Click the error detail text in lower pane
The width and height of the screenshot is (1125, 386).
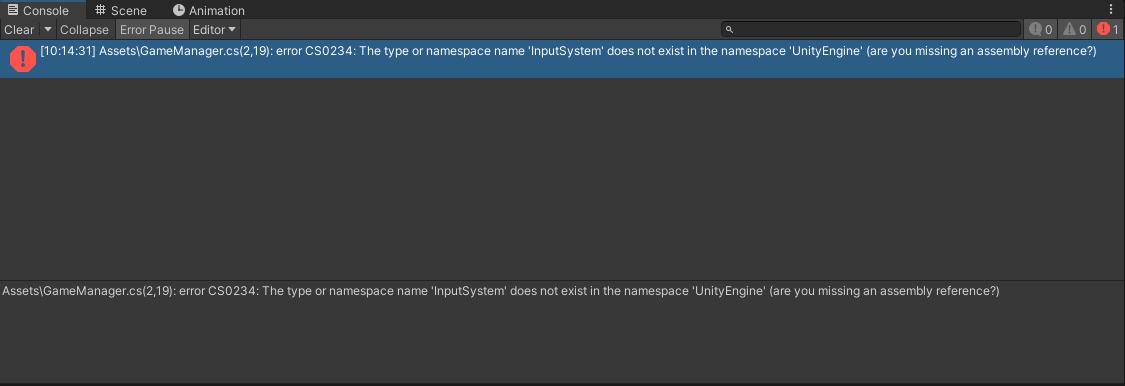click(x=500, y=291)
